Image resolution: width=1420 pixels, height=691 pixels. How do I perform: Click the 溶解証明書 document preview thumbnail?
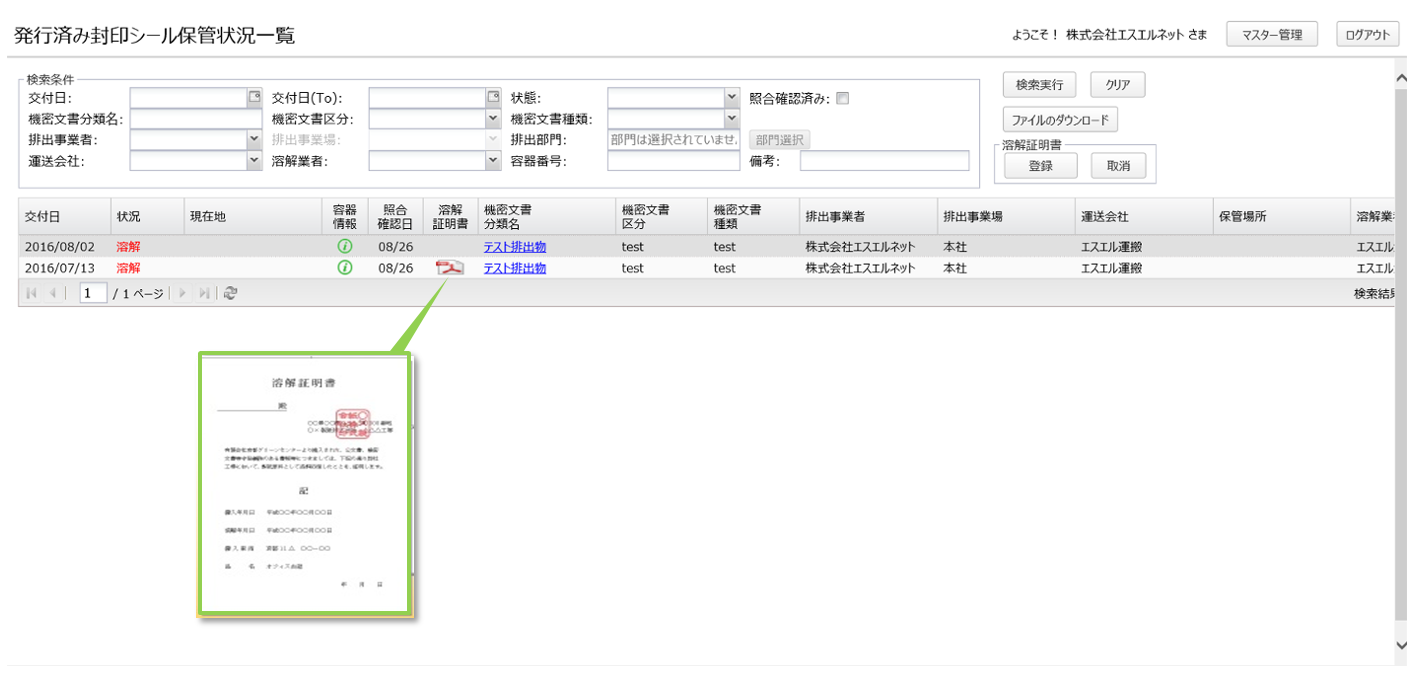[305, 483]
